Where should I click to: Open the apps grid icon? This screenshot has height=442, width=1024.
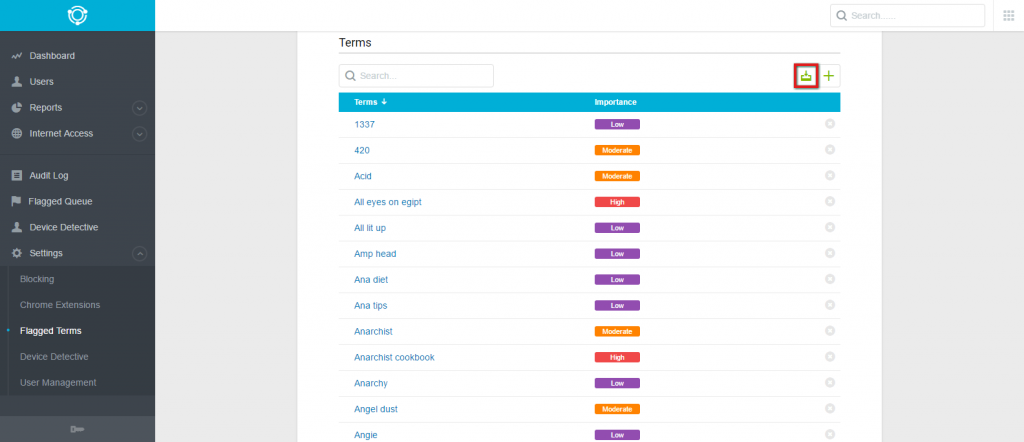pyautogui.click(x=1008, y=15)
